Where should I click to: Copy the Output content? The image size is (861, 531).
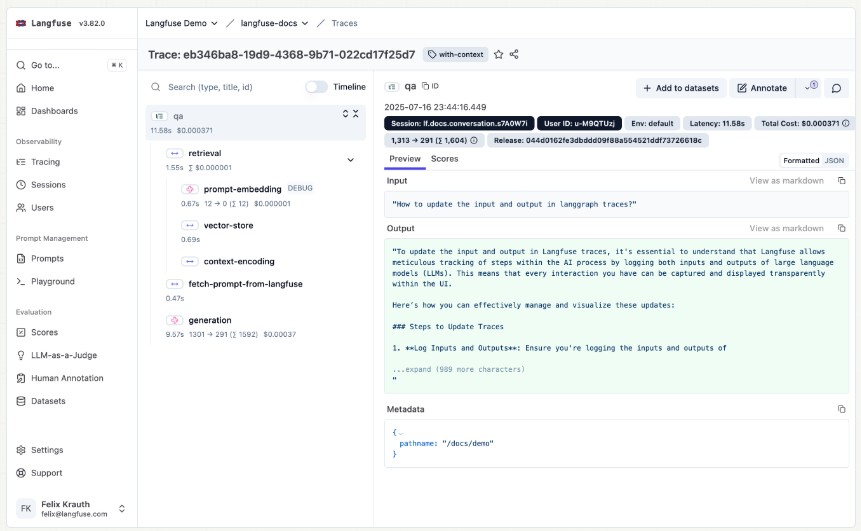click(841, 228)
